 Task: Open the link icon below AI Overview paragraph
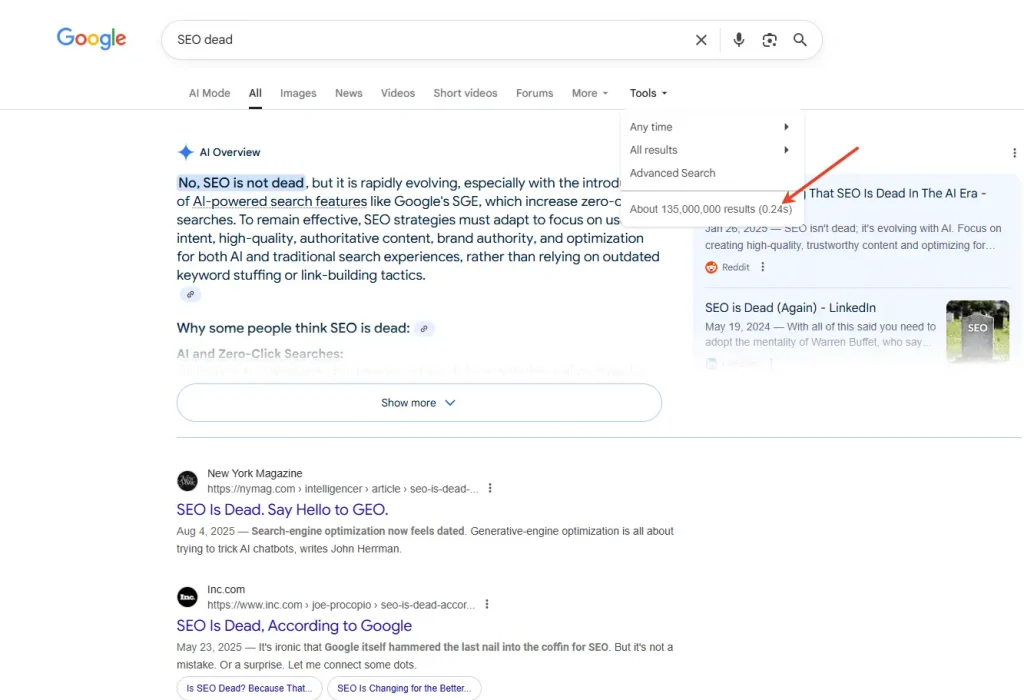pyautogui.click(x=190, y=294)
